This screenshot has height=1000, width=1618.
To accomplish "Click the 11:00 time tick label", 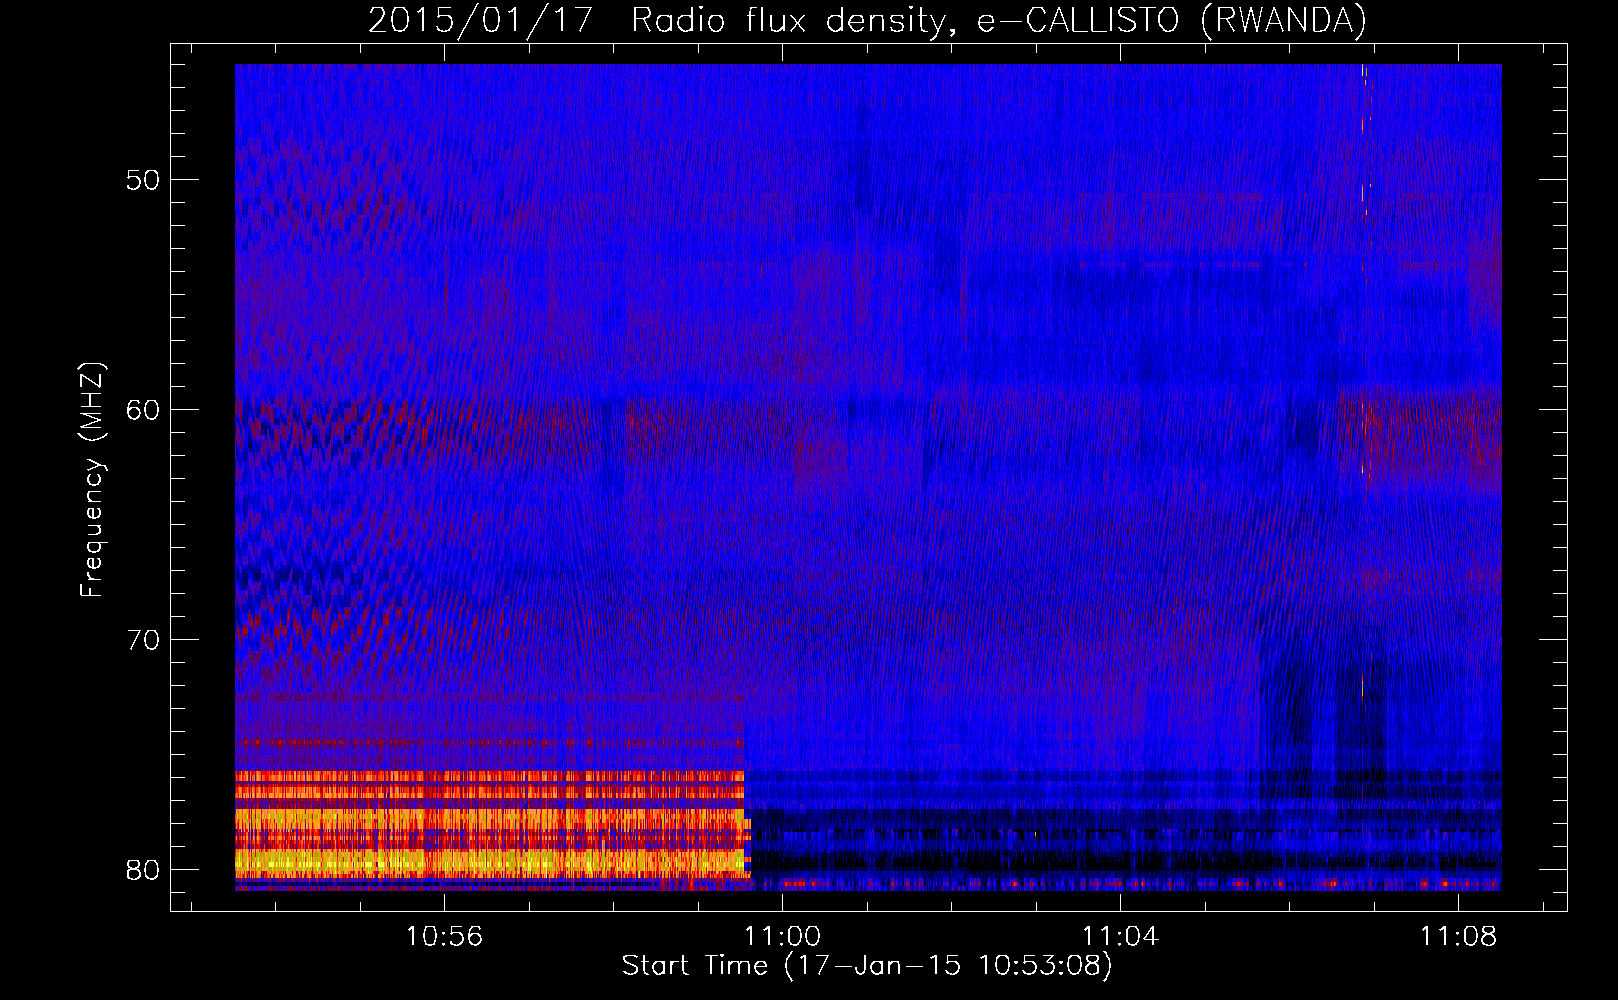I will pos(783,936).
